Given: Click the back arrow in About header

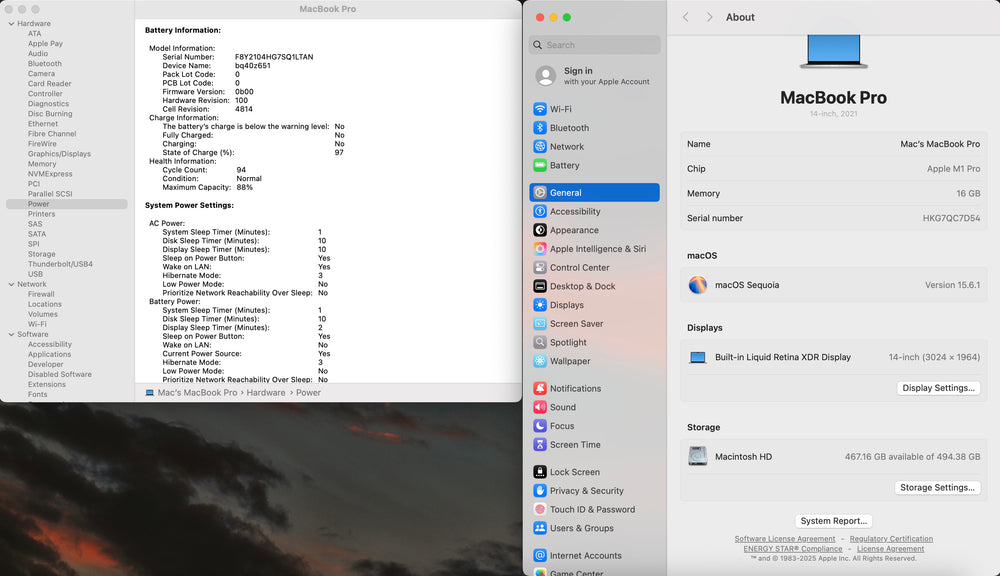Looking at the screenshot, I should [686, 17].
